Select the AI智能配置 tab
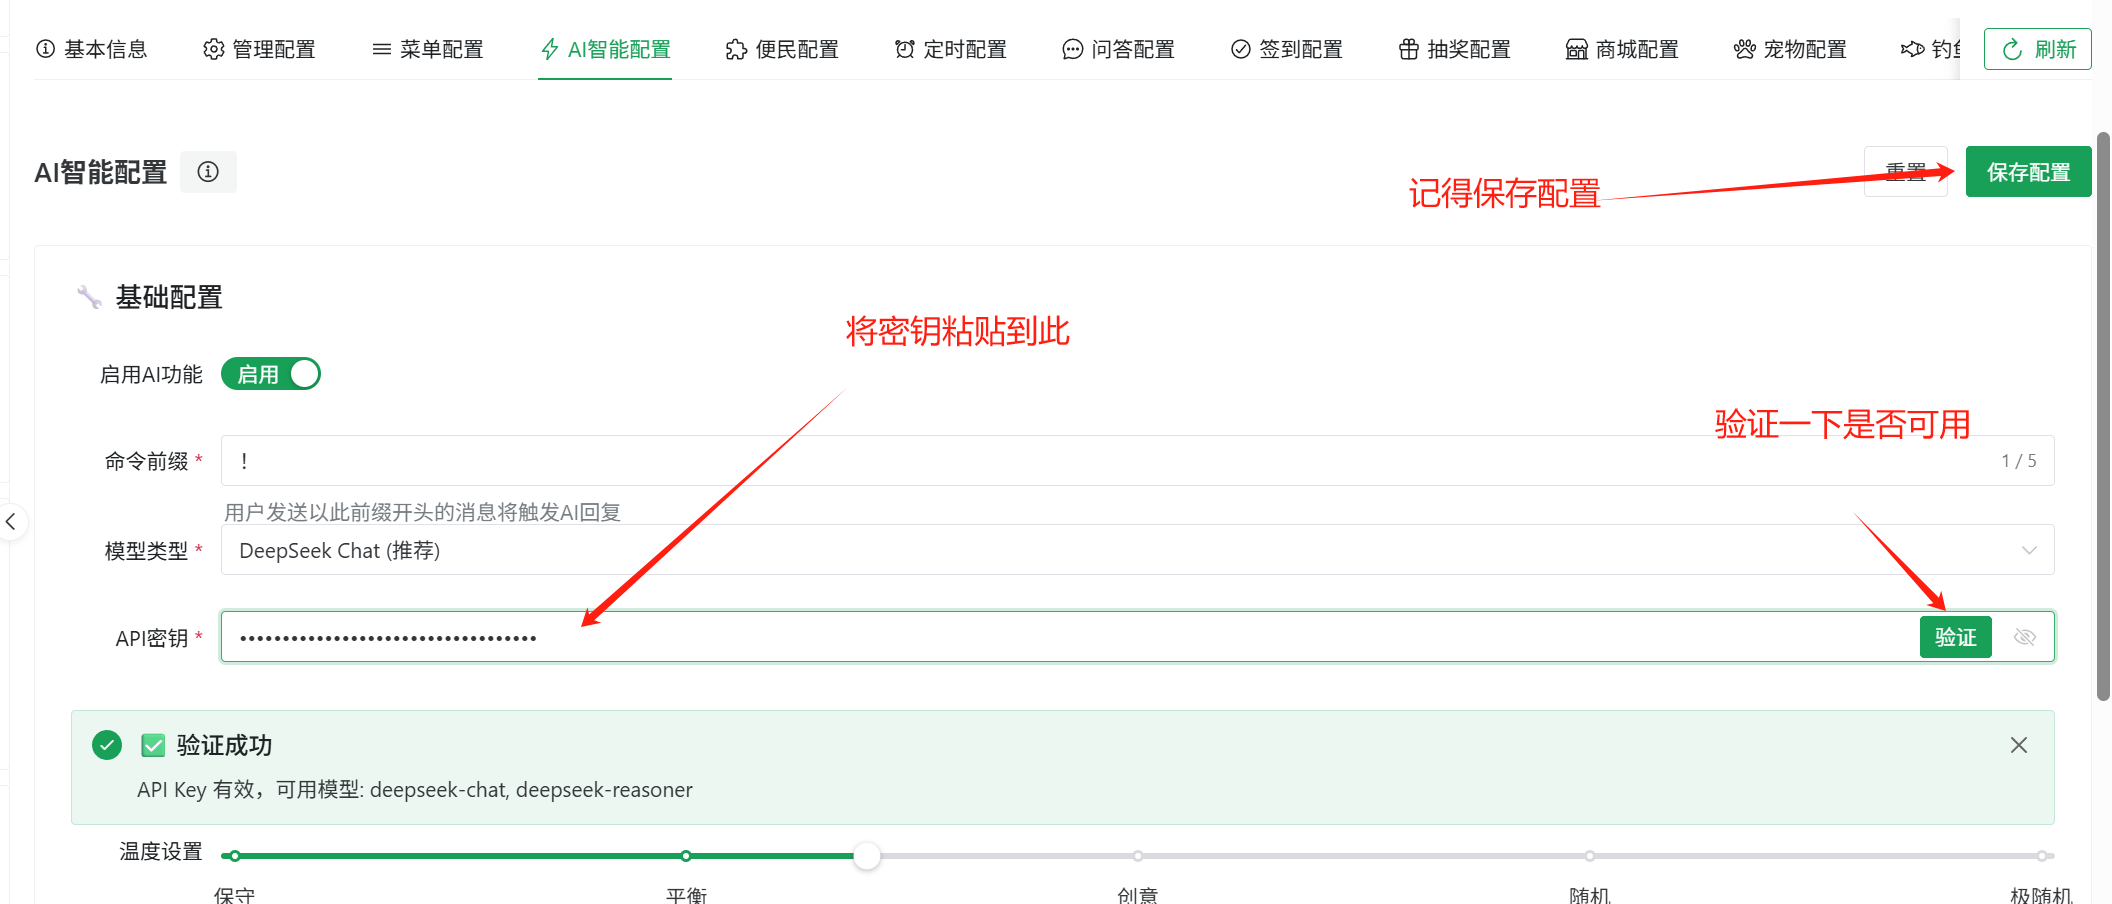The height and width of the screenshot is (904, 2112). point(605,49)
